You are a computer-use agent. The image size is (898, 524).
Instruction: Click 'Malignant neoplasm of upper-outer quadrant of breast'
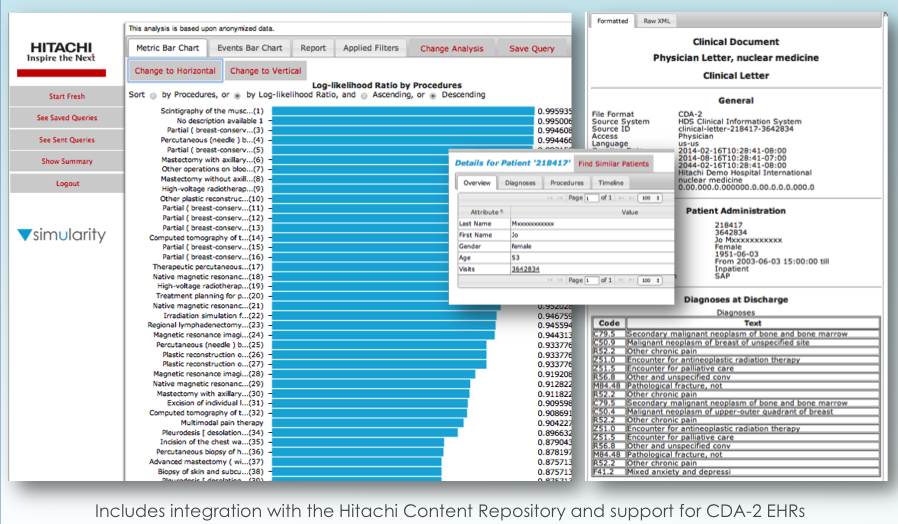(730, 411)
